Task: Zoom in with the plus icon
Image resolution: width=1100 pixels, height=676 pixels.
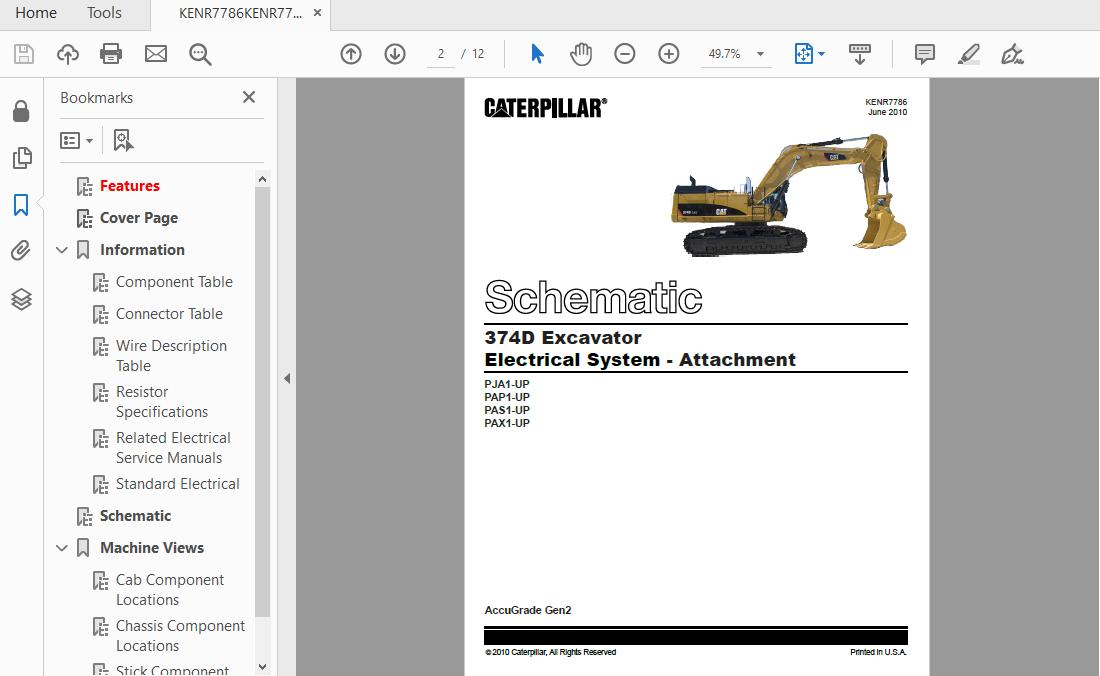Action: 669,54
